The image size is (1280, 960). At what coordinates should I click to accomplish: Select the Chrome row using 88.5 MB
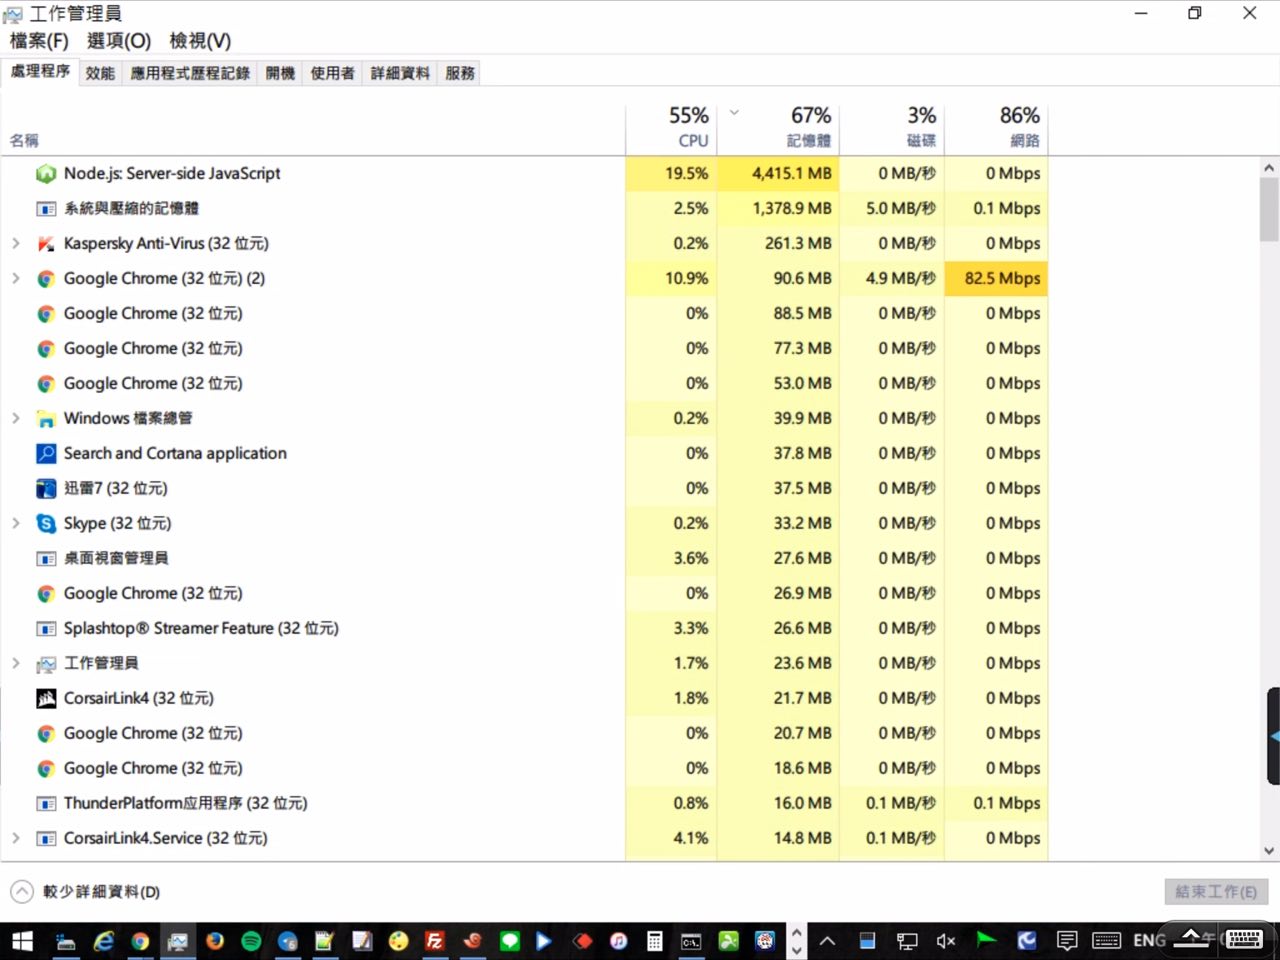[x=524, y=314]
